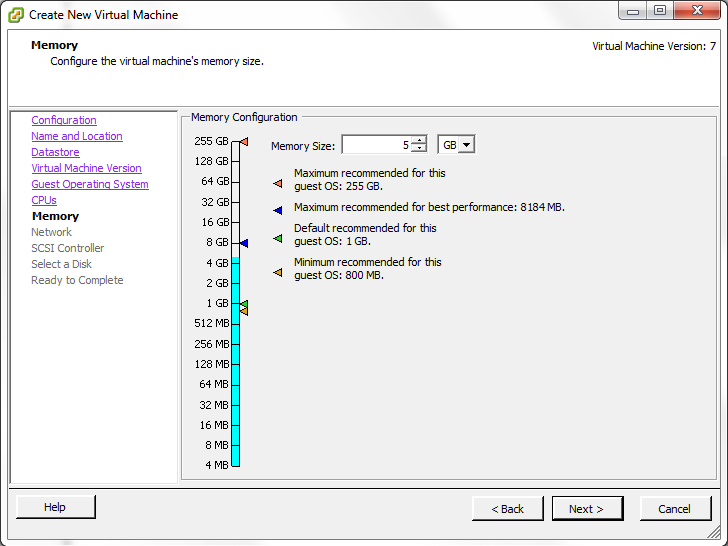The height and width of the screenshot is (546, 728).
Task: Click blue legend triangle for best performance
Action: [278, 210]
